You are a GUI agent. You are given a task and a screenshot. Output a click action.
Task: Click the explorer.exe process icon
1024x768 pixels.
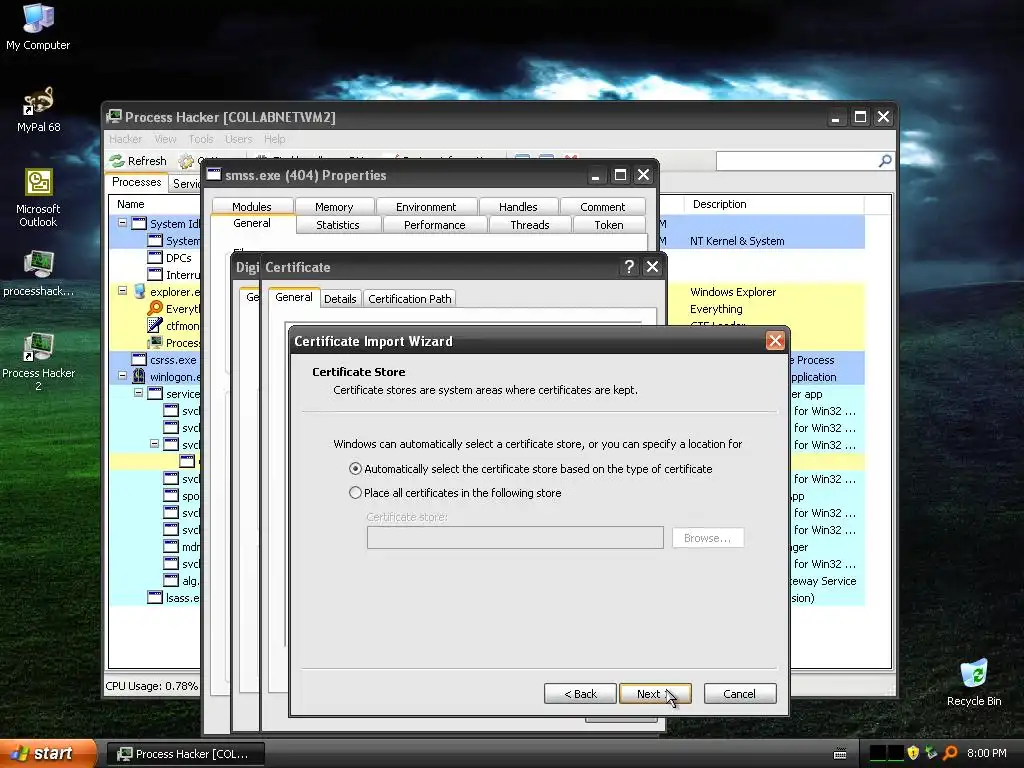pos(139,291)
